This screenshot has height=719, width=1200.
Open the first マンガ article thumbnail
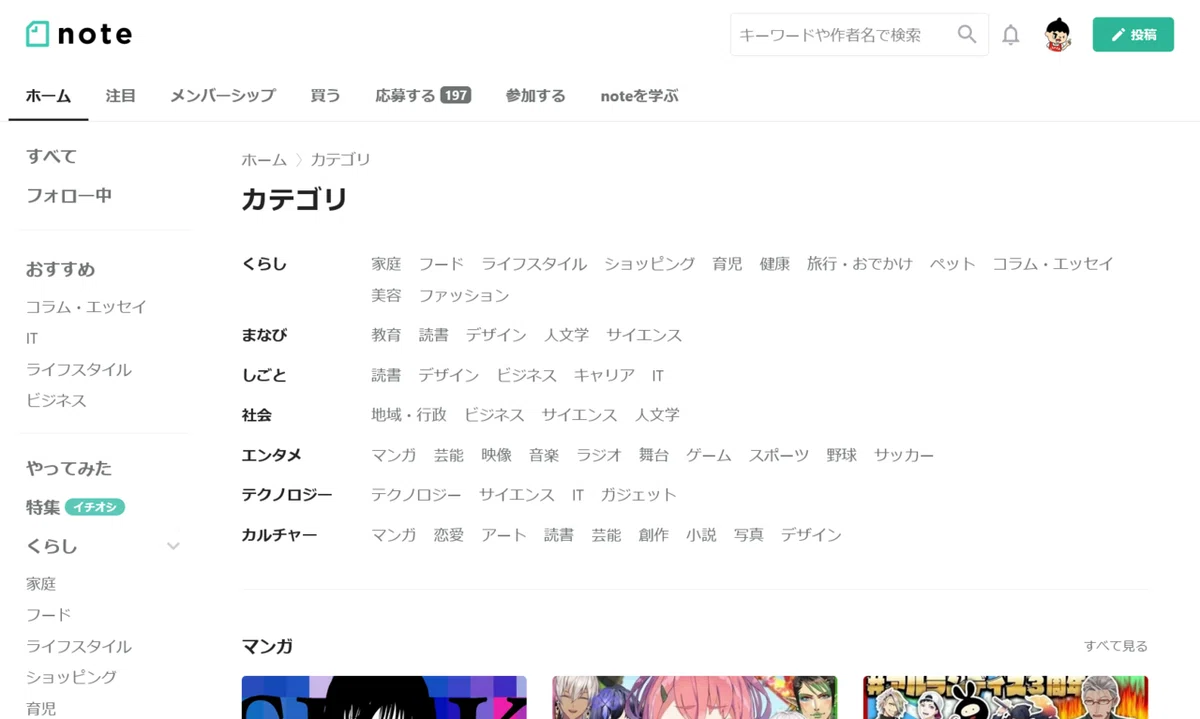tap(384, 697)
